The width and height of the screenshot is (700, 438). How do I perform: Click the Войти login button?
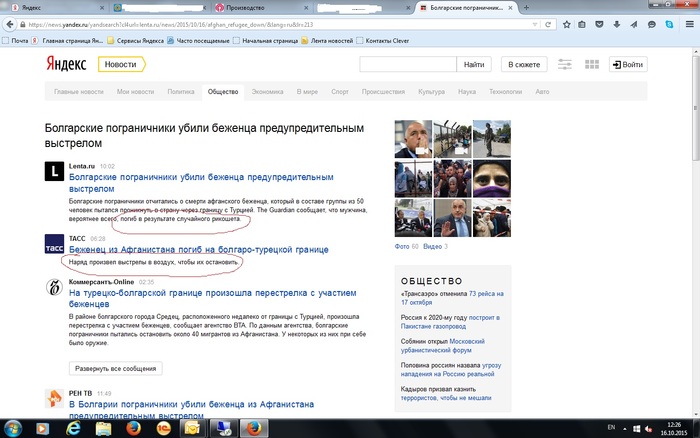628,64
